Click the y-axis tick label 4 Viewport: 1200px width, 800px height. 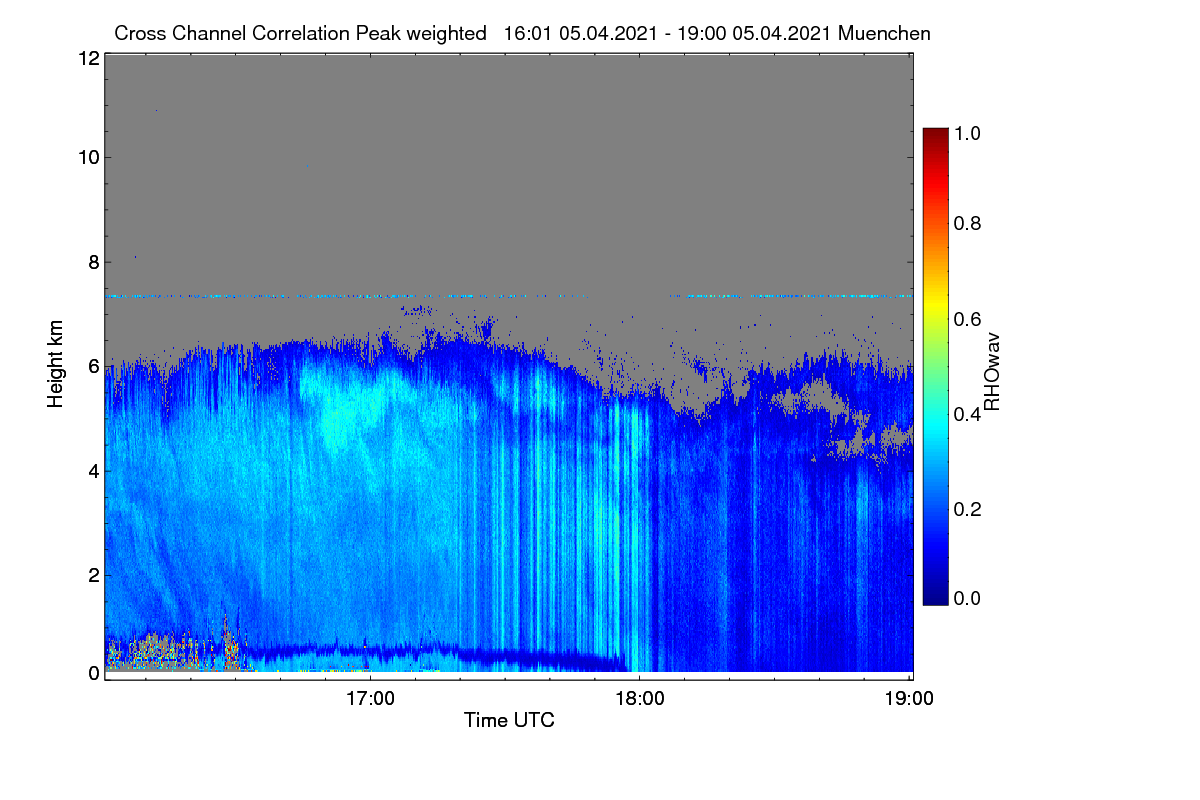(x=93, y=470)
